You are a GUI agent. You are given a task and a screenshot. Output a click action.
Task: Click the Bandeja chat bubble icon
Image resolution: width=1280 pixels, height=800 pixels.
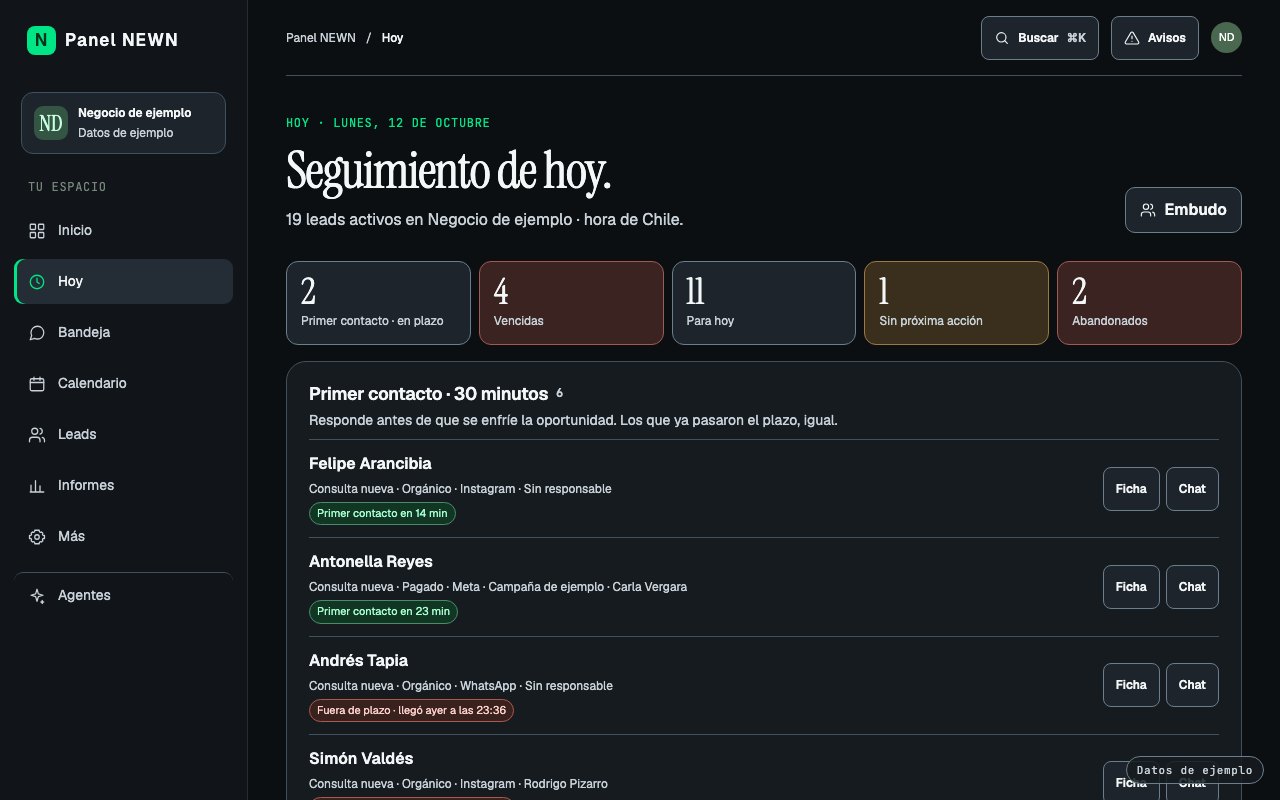(37, 333)
